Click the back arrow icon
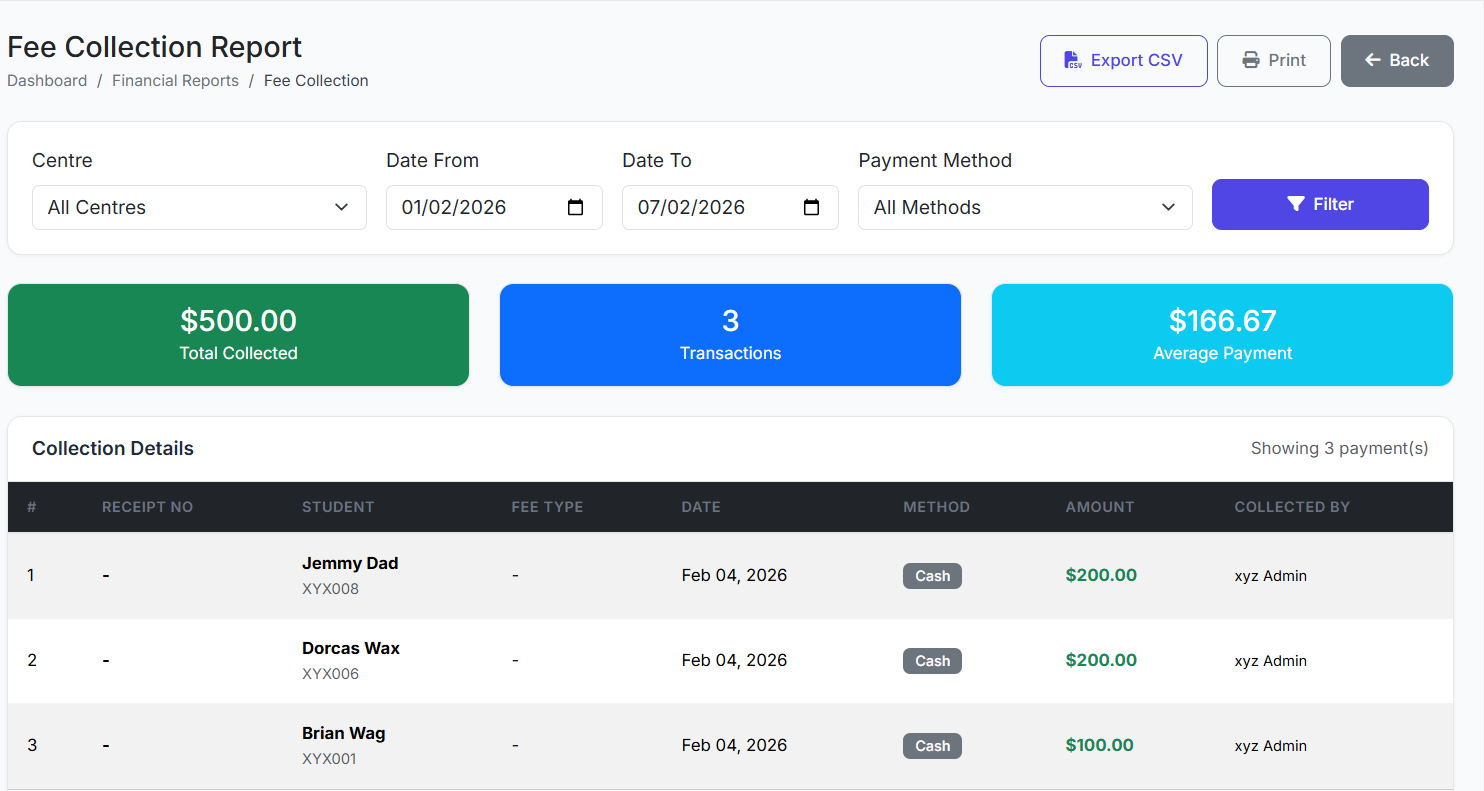 (x=1373, y=60)
